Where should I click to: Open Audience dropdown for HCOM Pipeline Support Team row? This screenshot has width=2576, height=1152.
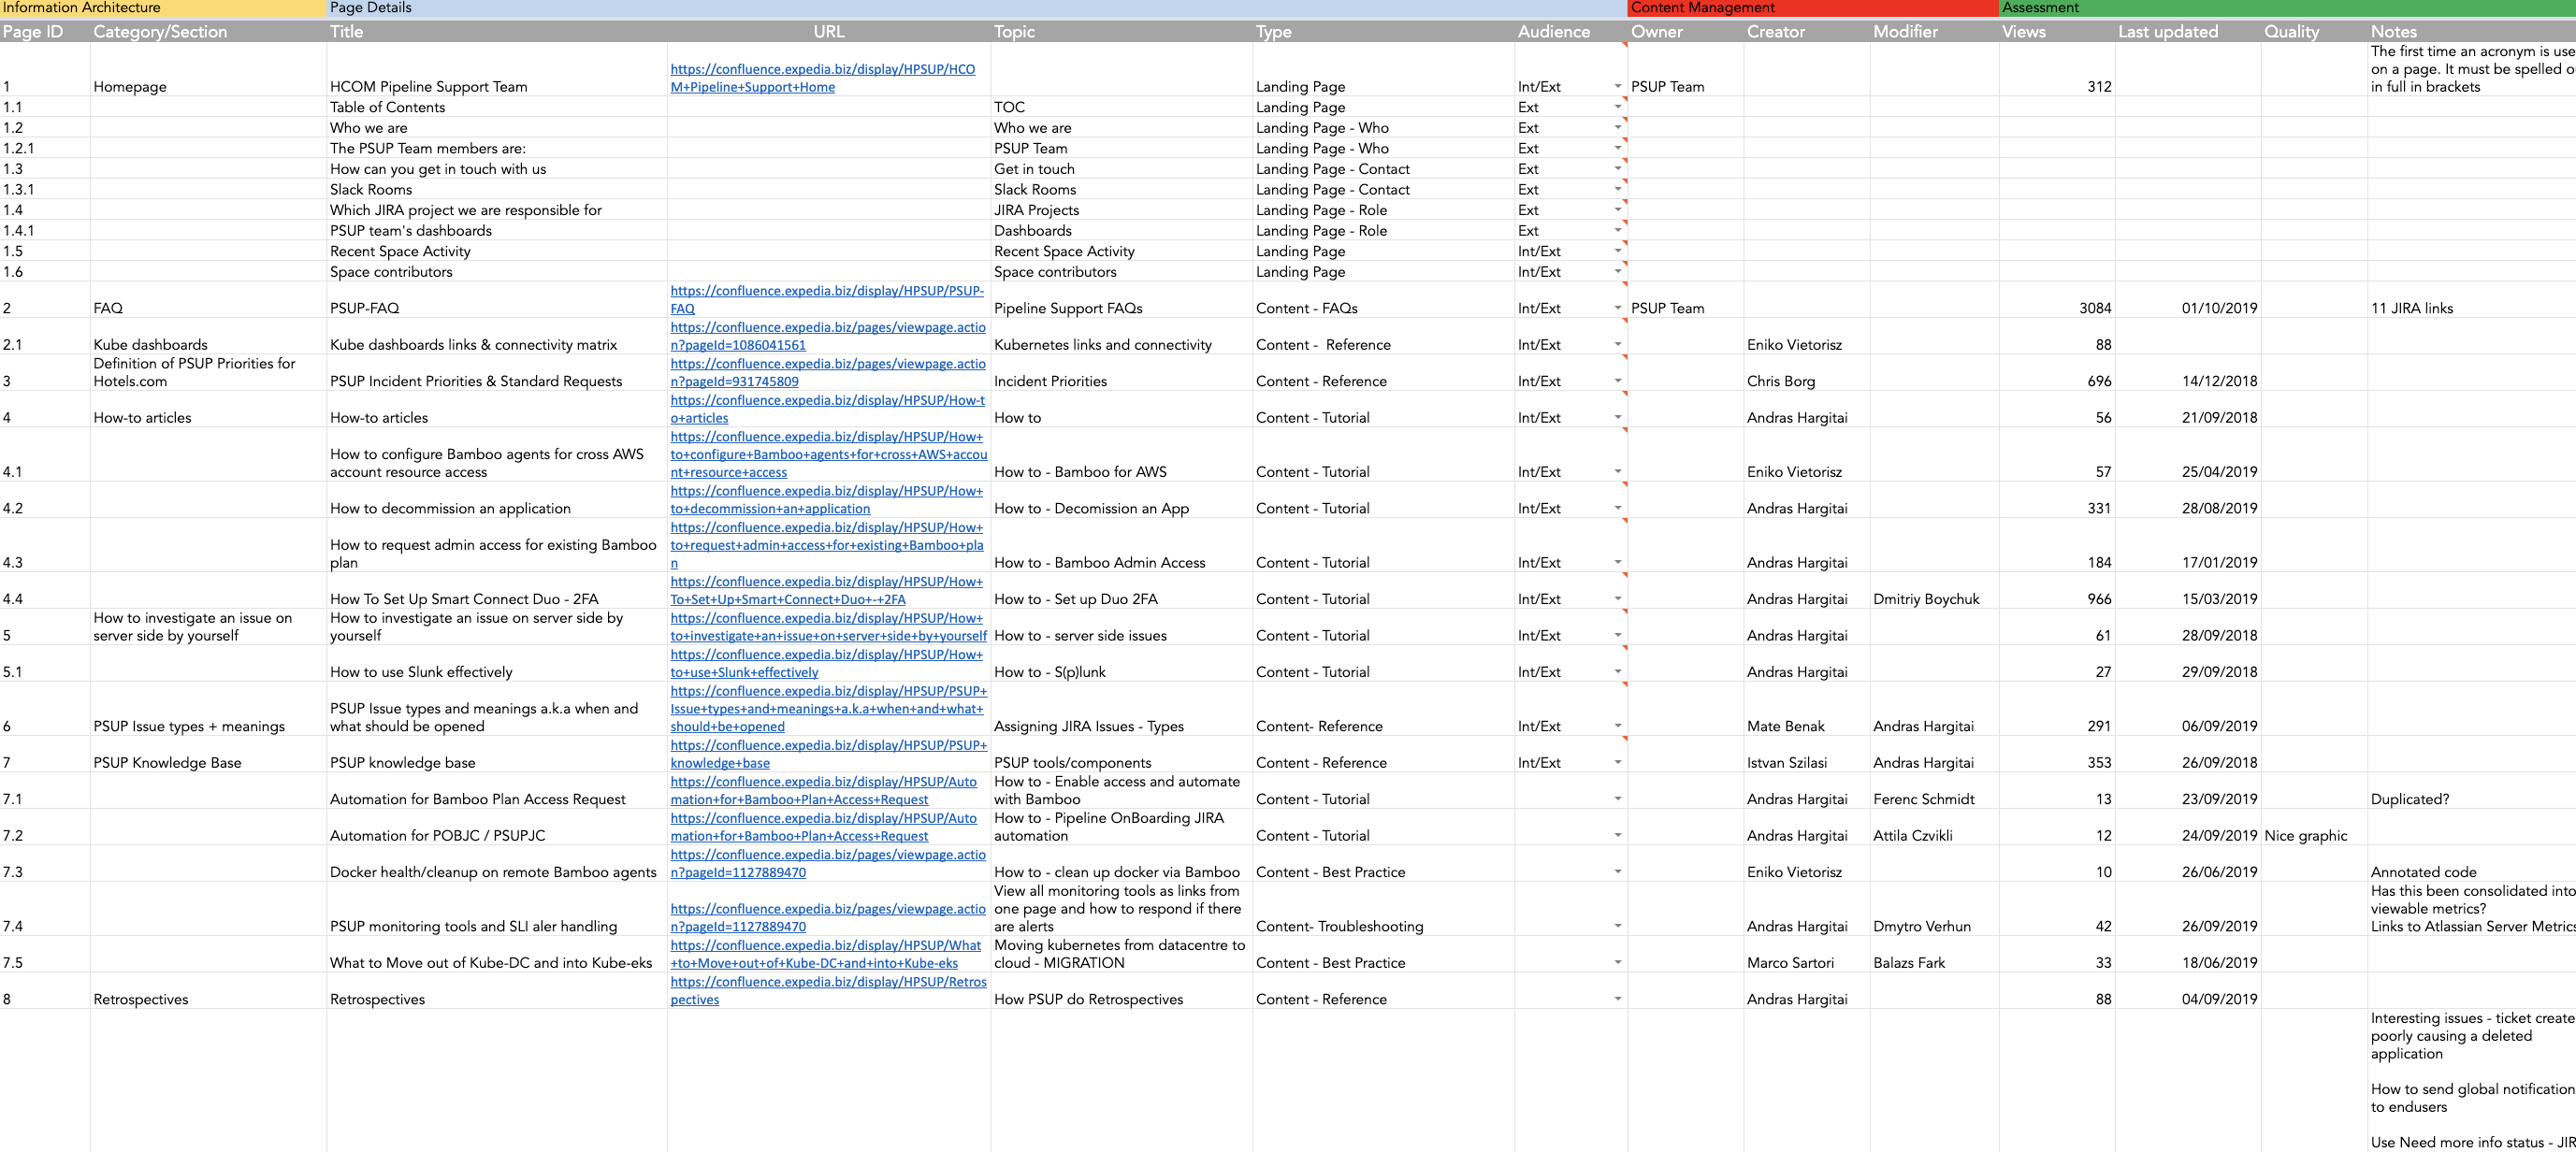[1617, 87]
